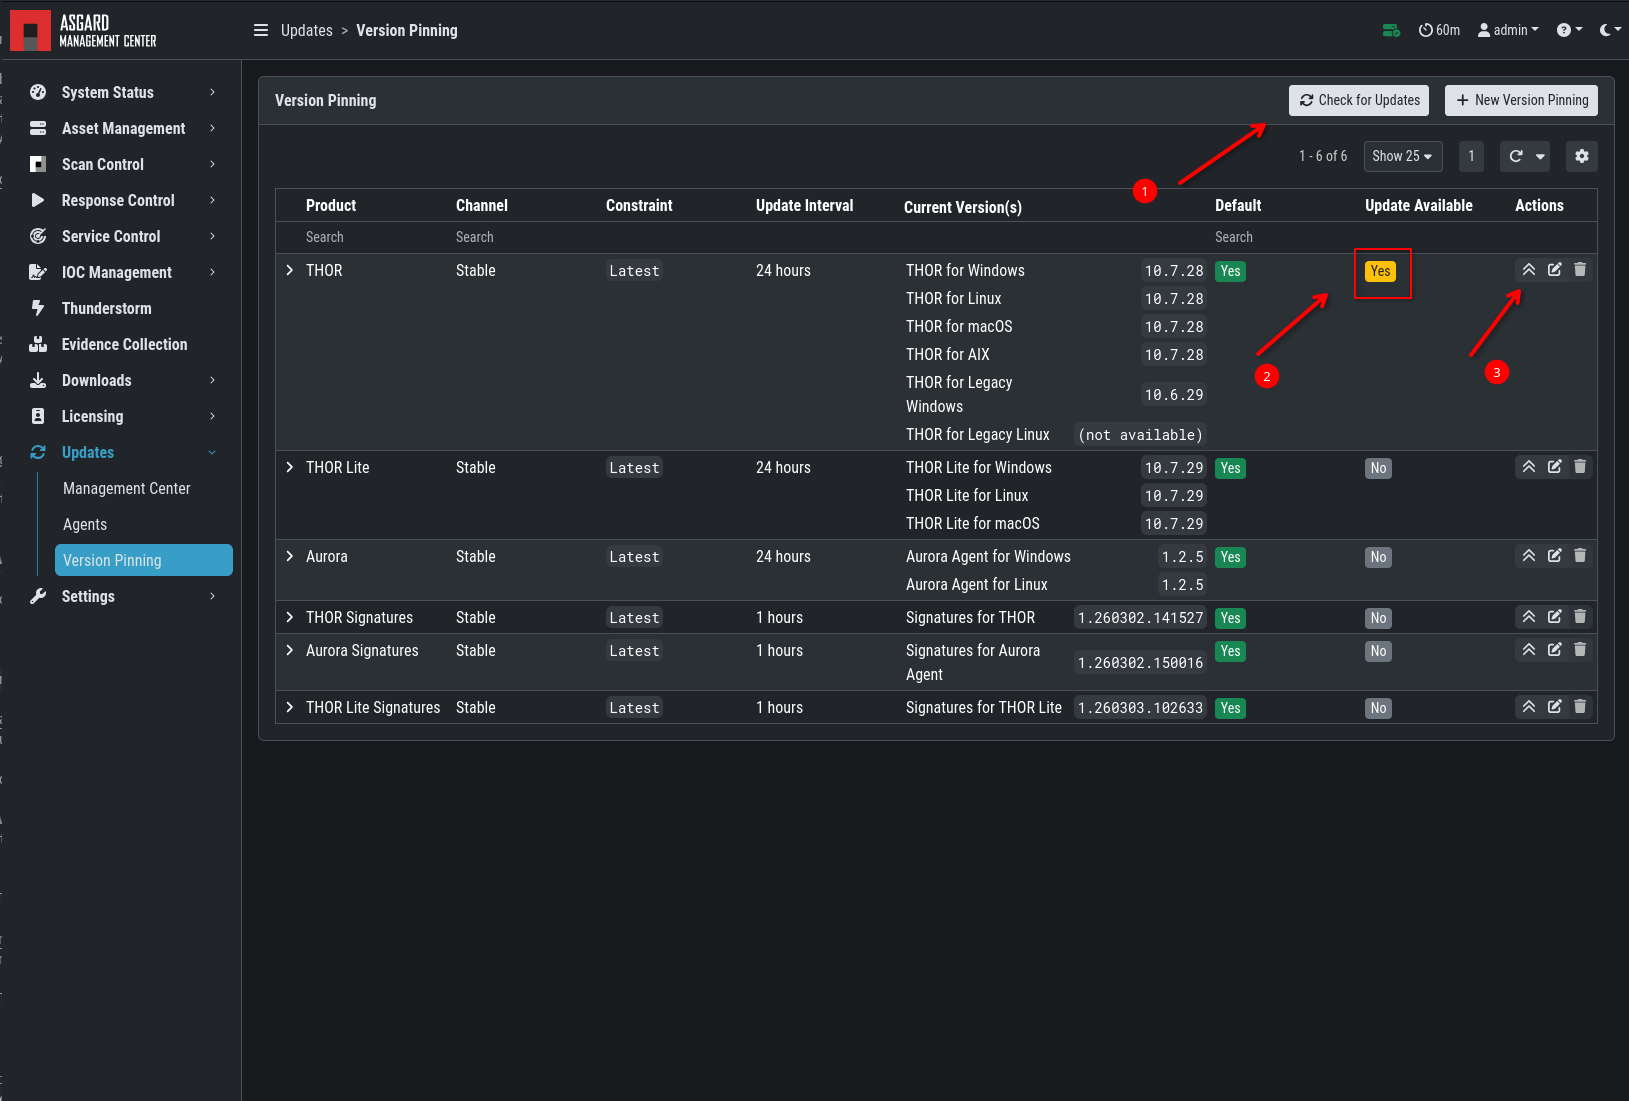Expand the THOR Signatures row

[290, 617]
